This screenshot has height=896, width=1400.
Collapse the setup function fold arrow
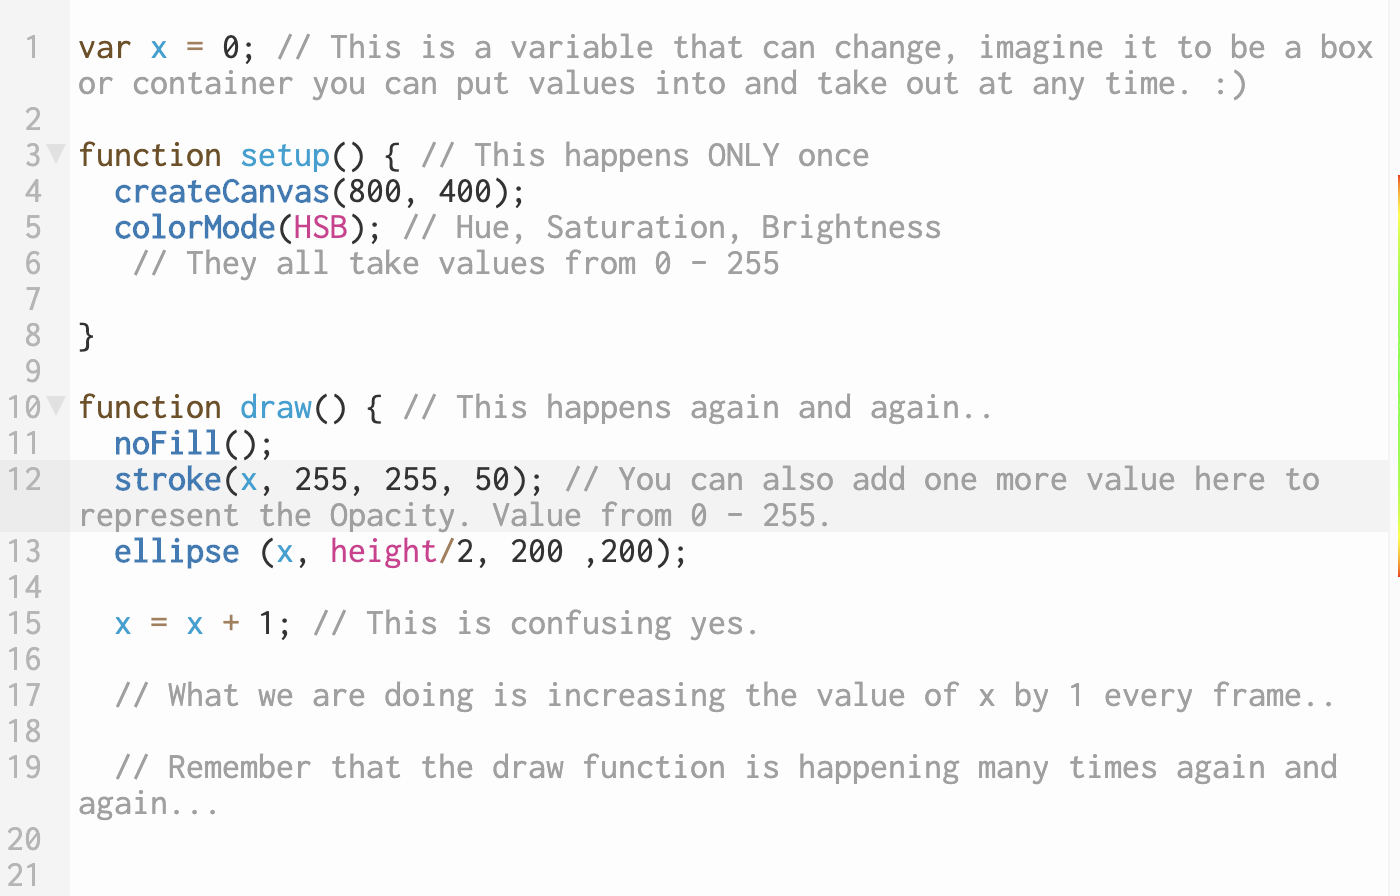(56, 154)
